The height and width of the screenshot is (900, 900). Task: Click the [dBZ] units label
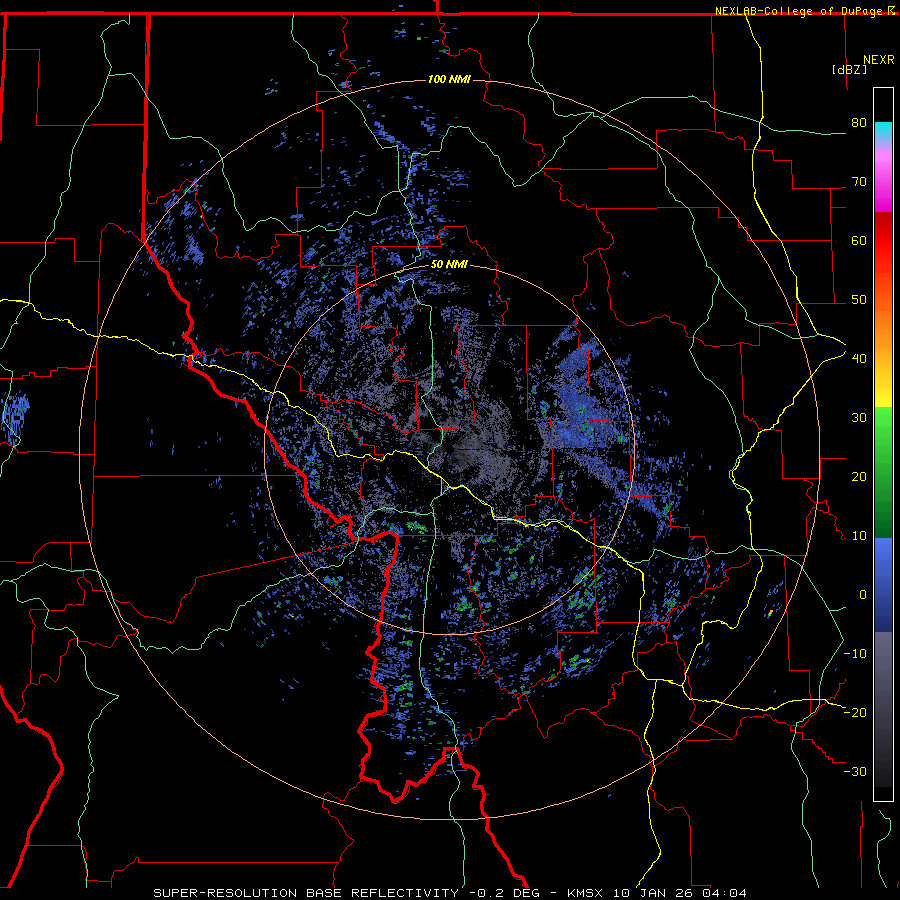(849, 70)
